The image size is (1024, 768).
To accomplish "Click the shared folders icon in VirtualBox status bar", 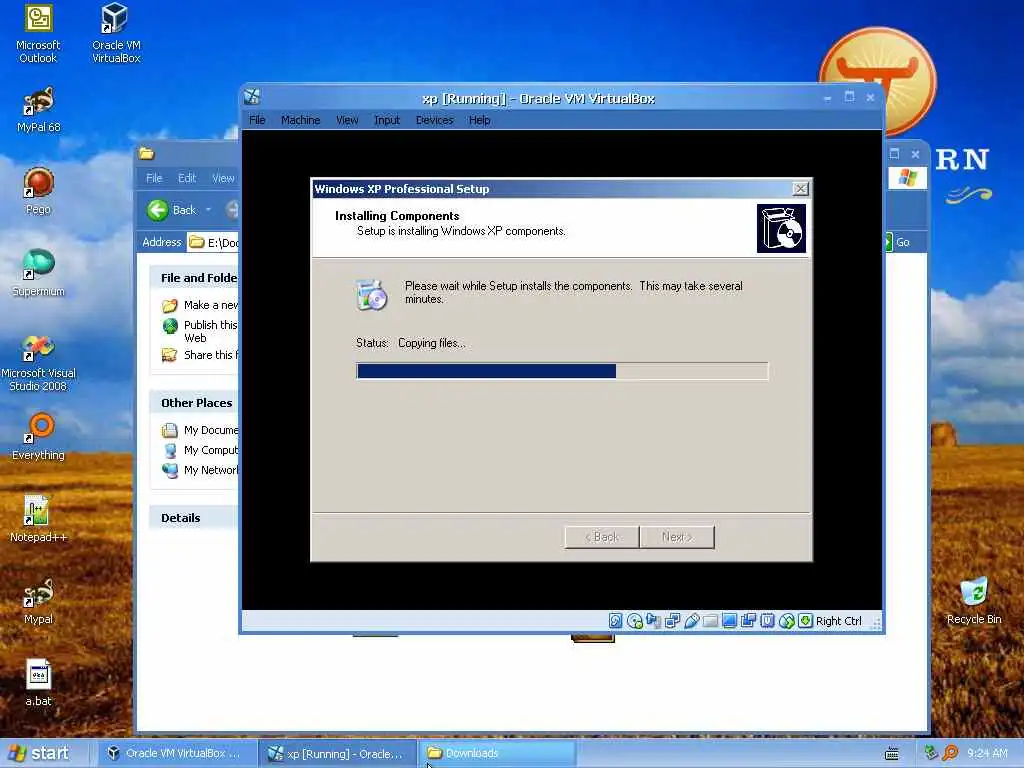I will pyautogui.click(x=711, y=620).
